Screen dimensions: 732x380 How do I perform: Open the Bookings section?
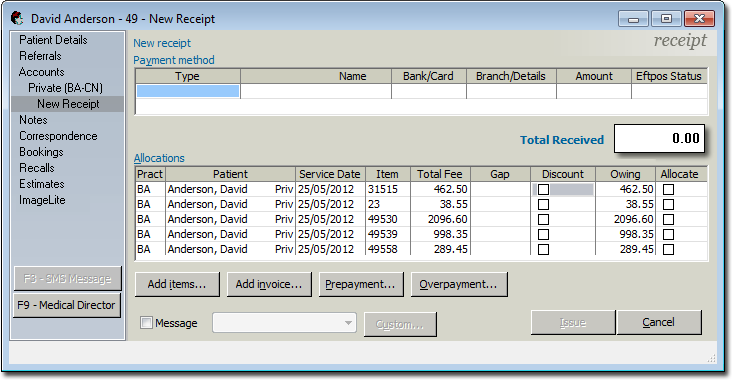point(41,152)
